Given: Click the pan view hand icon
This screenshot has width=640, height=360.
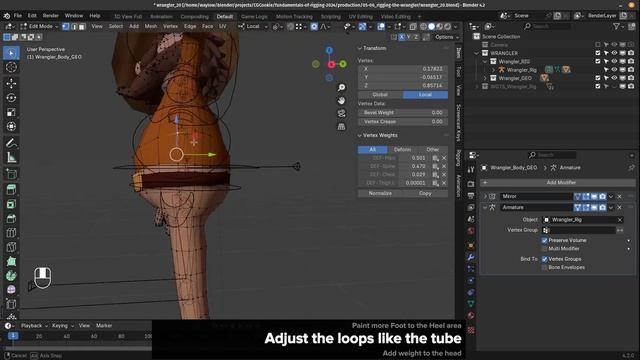Looking at the screenshot, I should [x=342, y=100].
